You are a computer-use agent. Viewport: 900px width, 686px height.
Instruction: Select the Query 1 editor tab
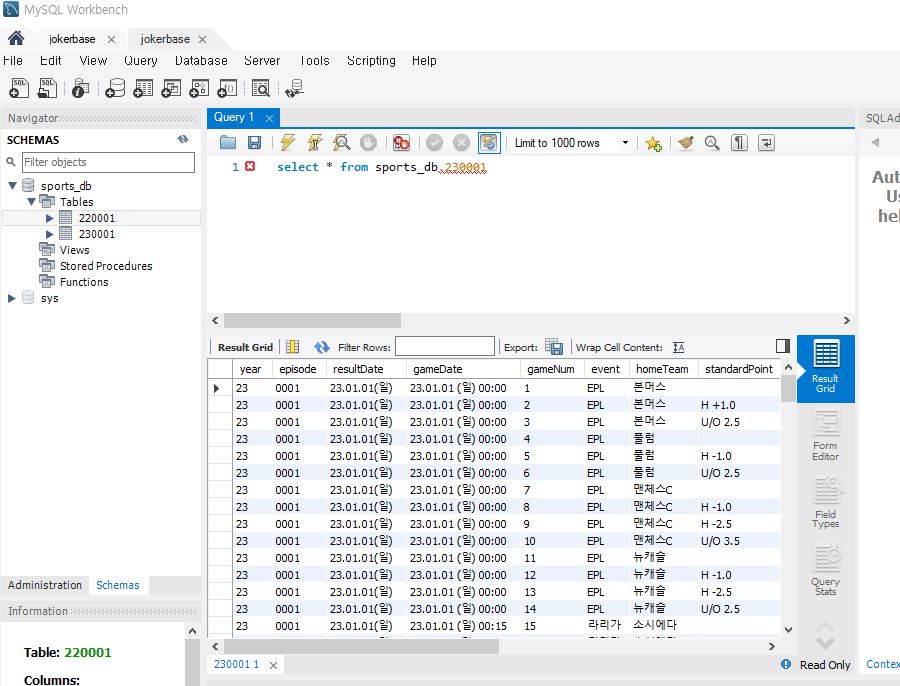[x=234, y=117]
